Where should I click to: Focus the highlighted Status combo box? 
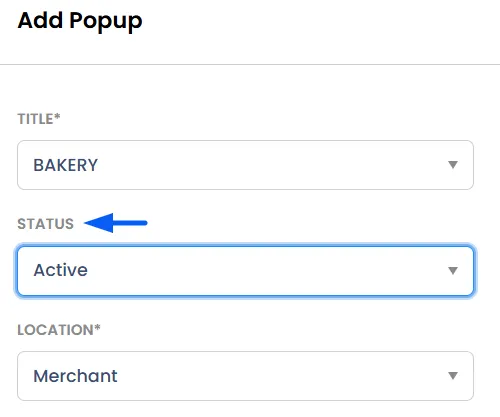pyautogui.click(x=245, y=271)
